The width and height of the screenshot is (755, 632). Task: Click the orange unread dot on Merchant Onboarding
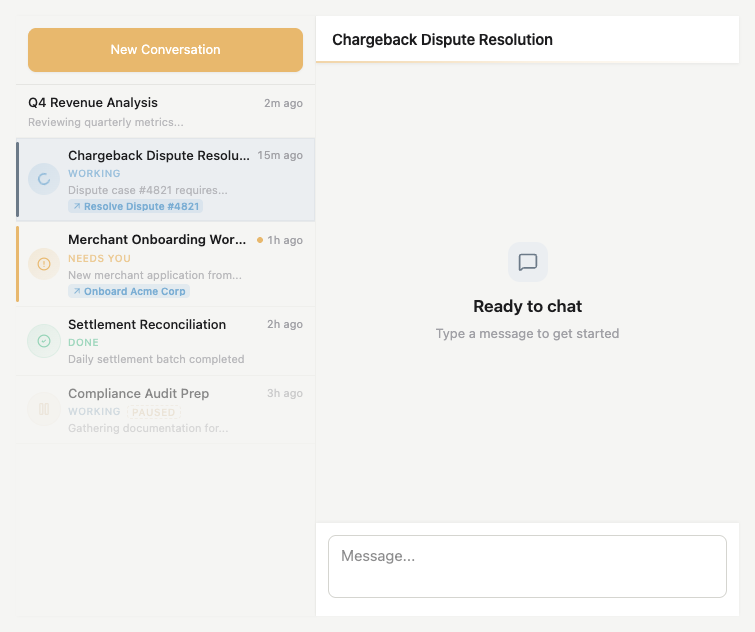260,240
